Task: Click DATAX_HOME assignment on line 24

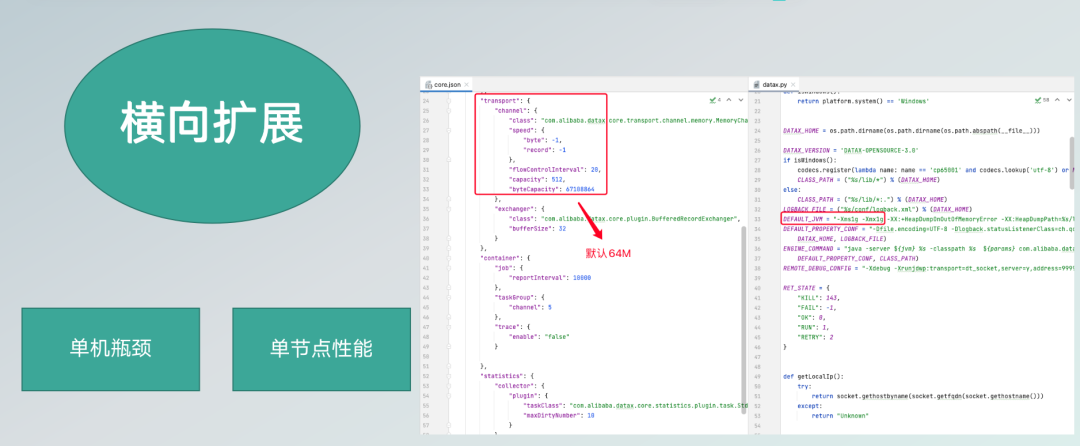Action: point(911,129)
